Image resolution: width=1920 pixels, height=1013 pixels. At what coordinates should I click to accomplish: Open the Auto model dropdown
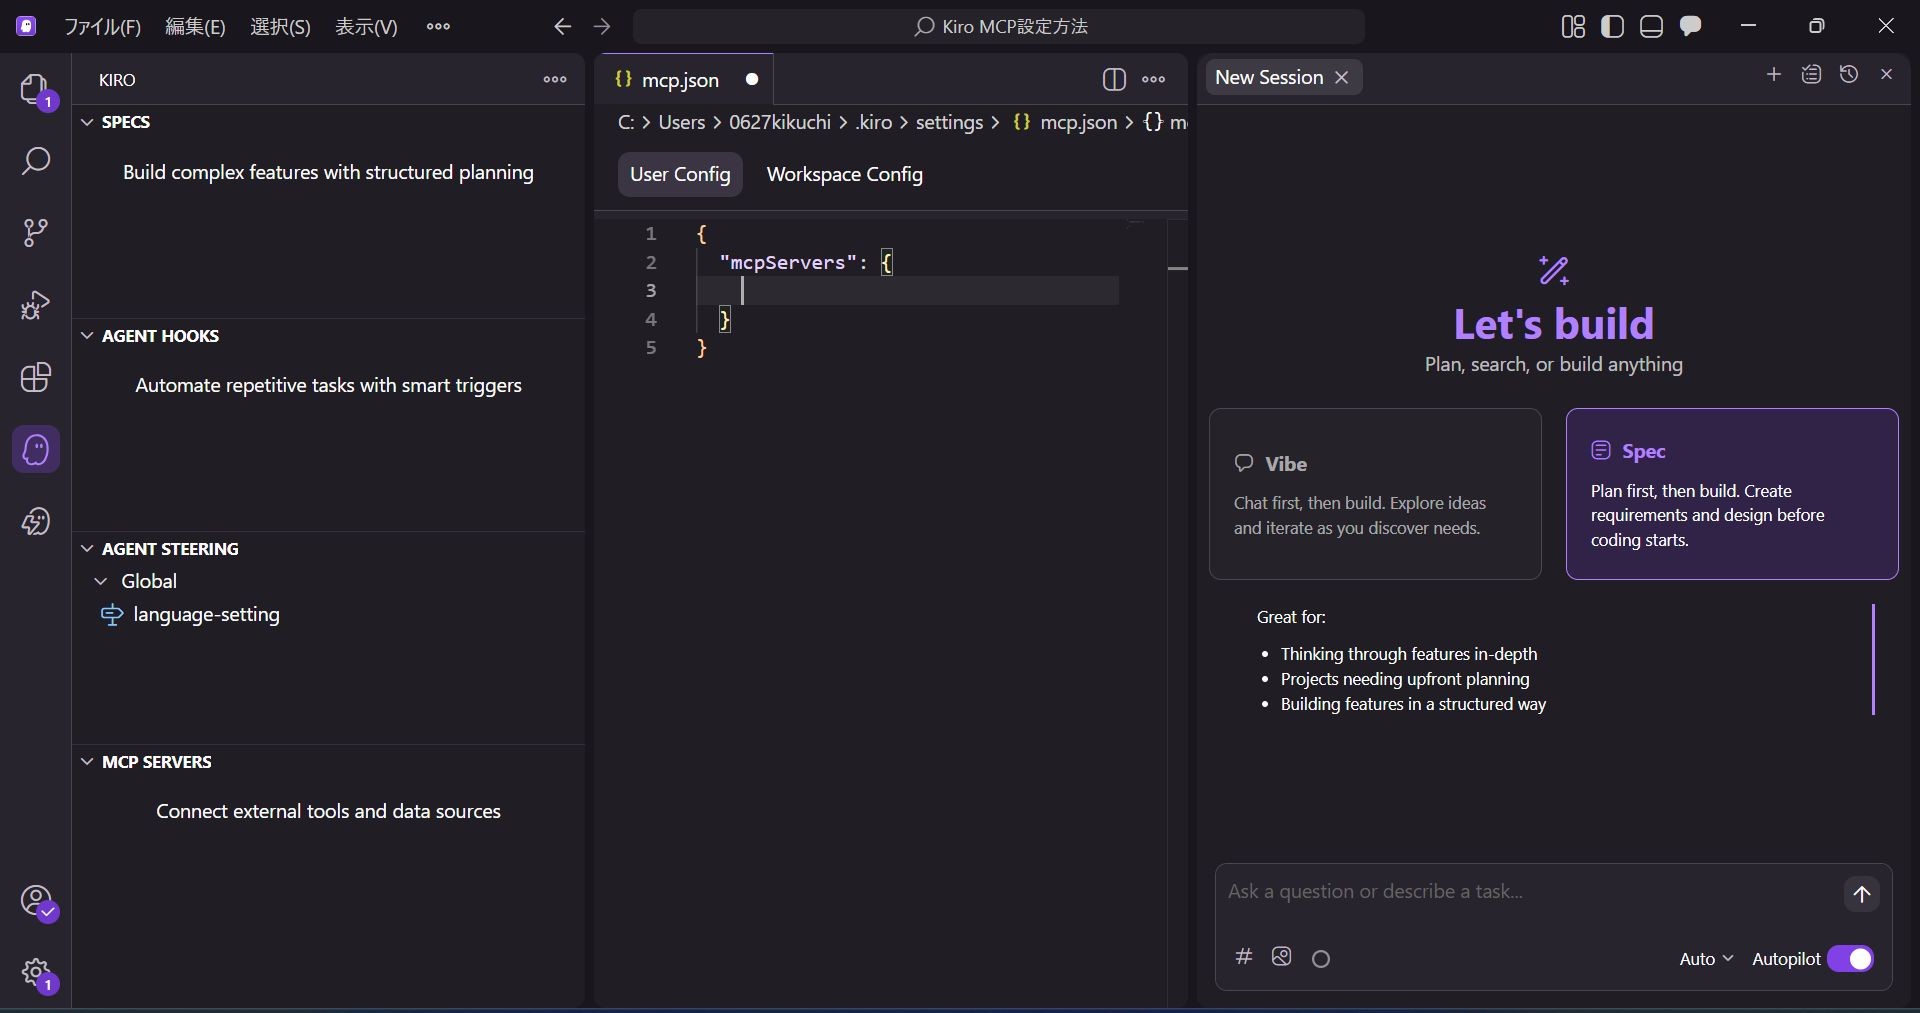pos(1705,959)
